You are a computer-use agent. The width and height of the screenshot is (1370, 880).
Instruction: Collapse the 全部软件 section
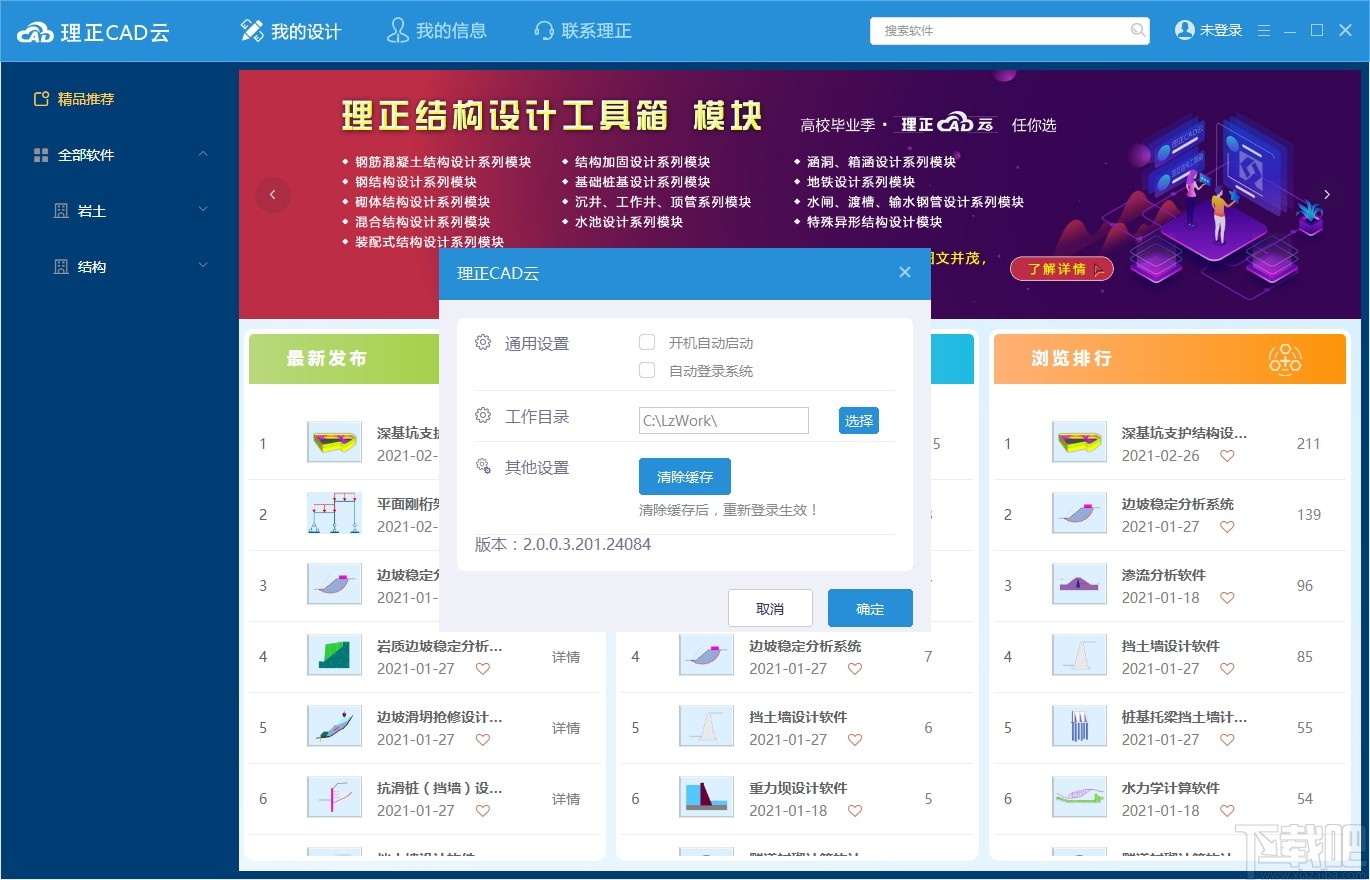[203, 155]
